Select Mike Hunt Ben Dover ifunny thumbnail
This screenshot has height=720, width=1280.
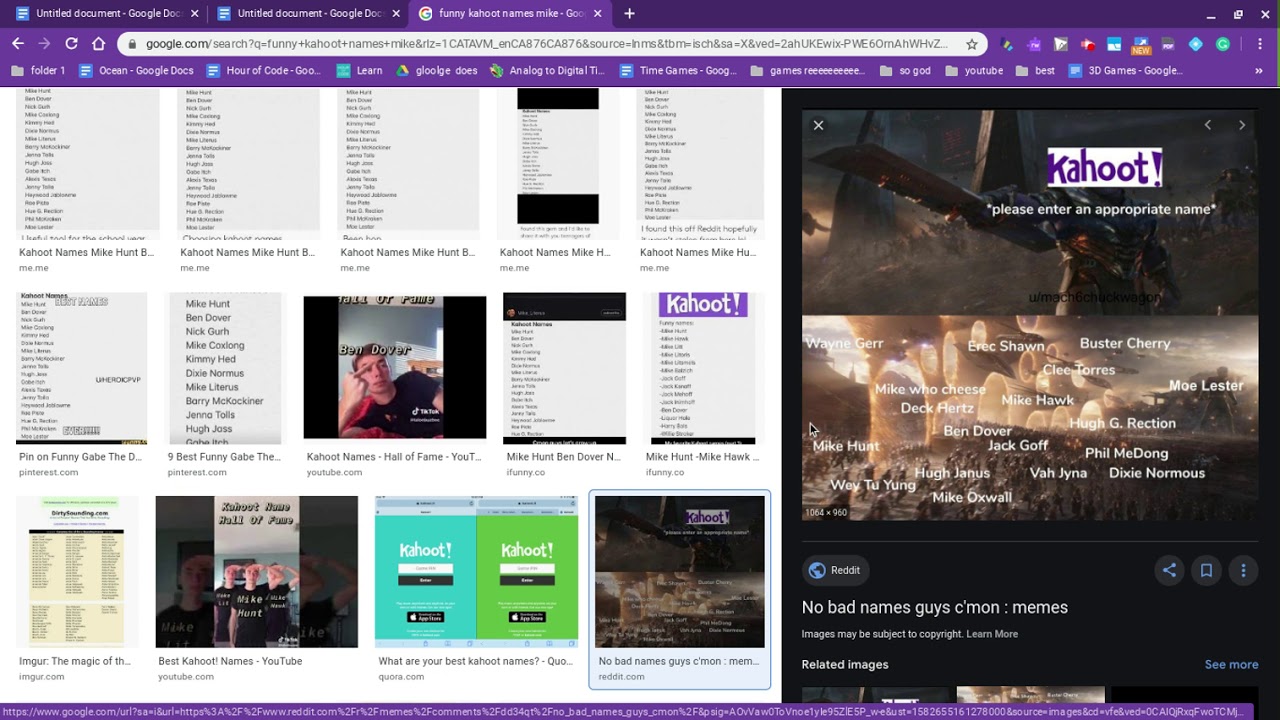[564, 368]
